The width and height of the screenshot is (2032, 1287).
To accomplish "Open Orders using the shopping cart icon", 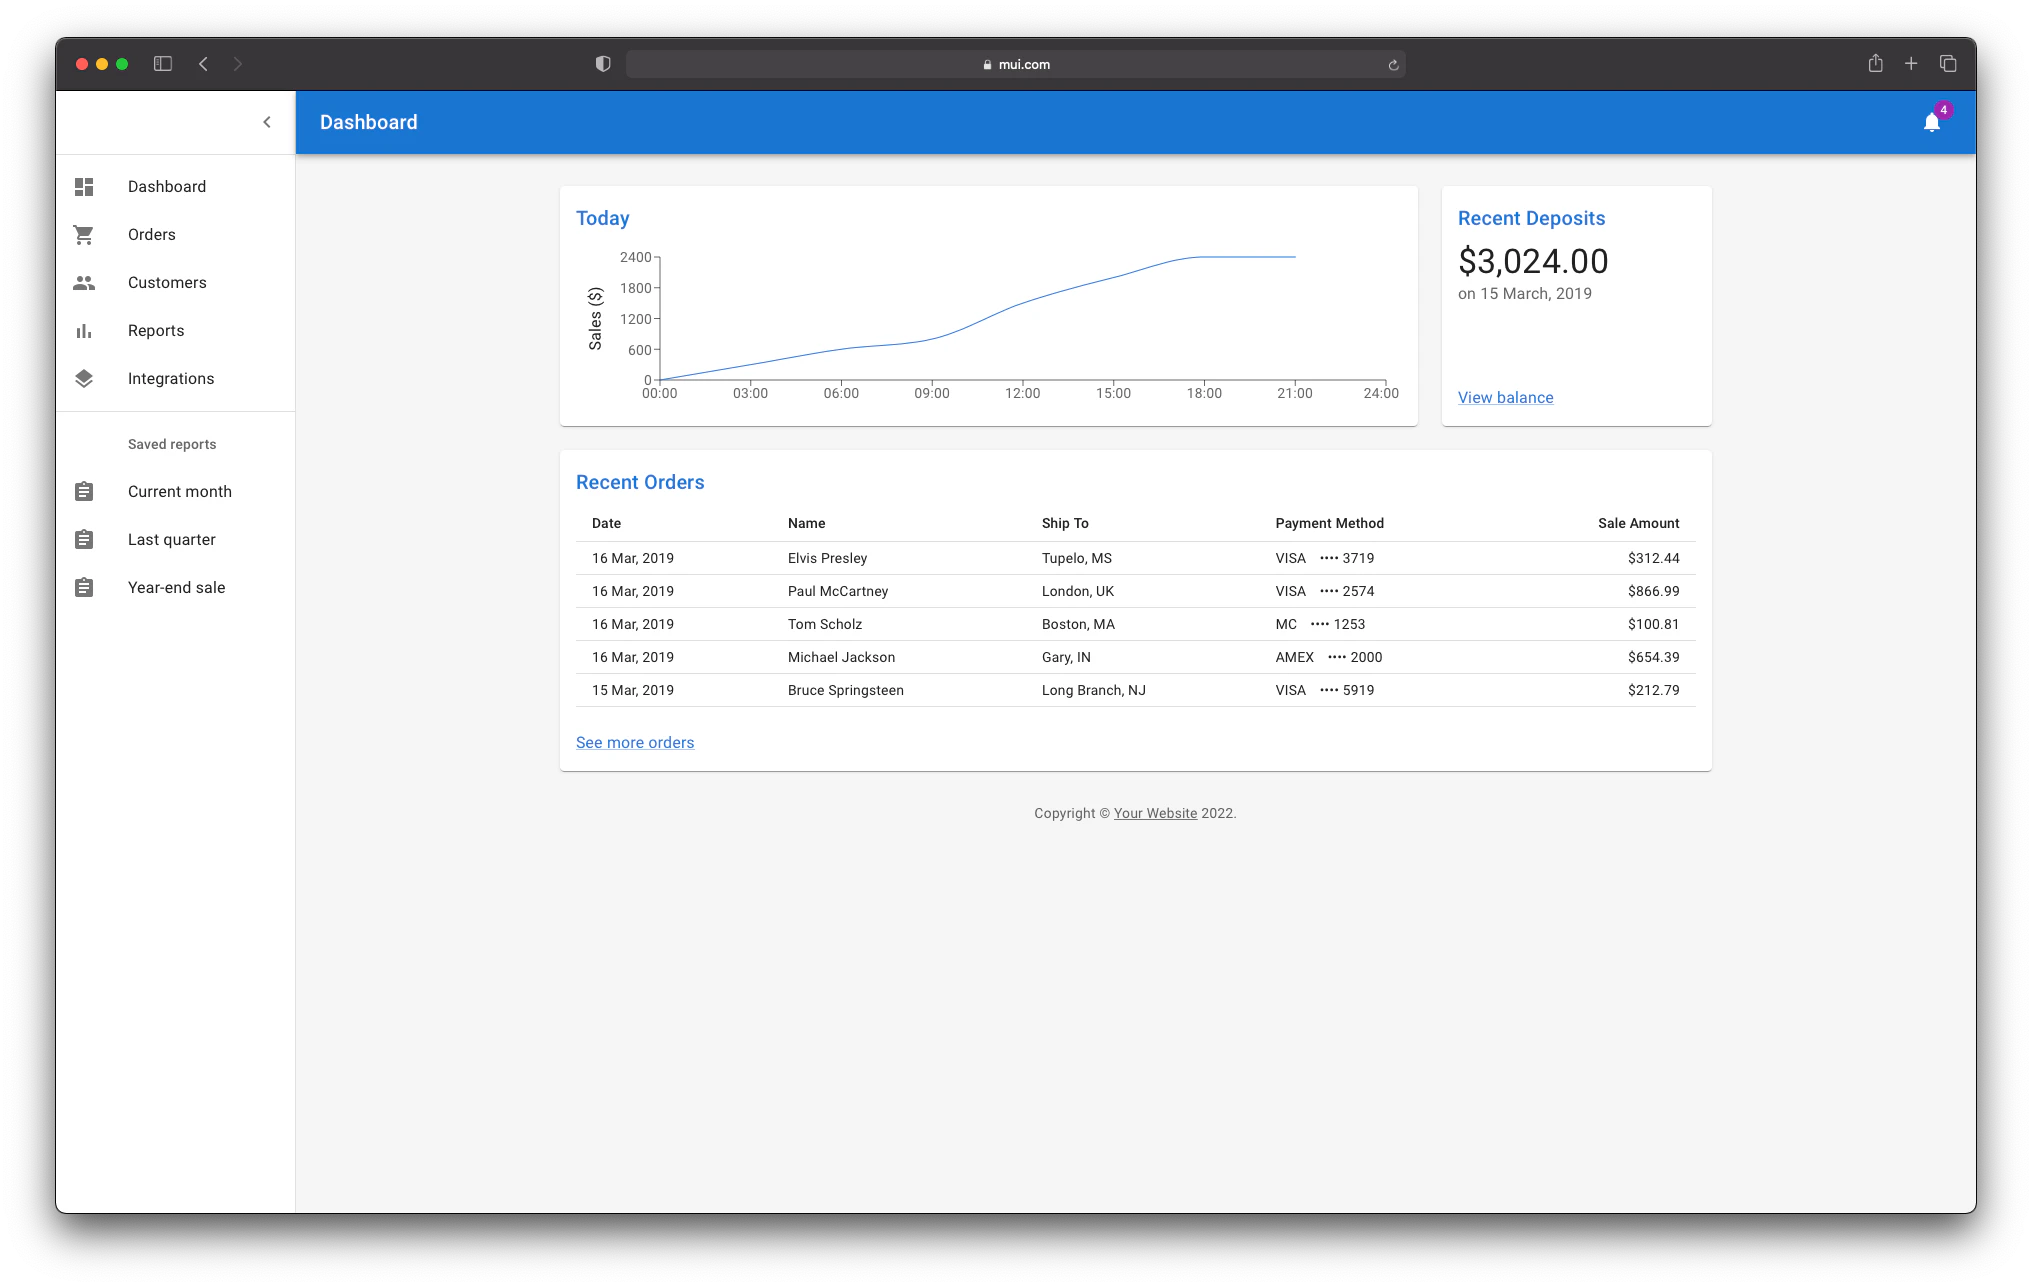I will pyautogui.click(x=84, y=234).
